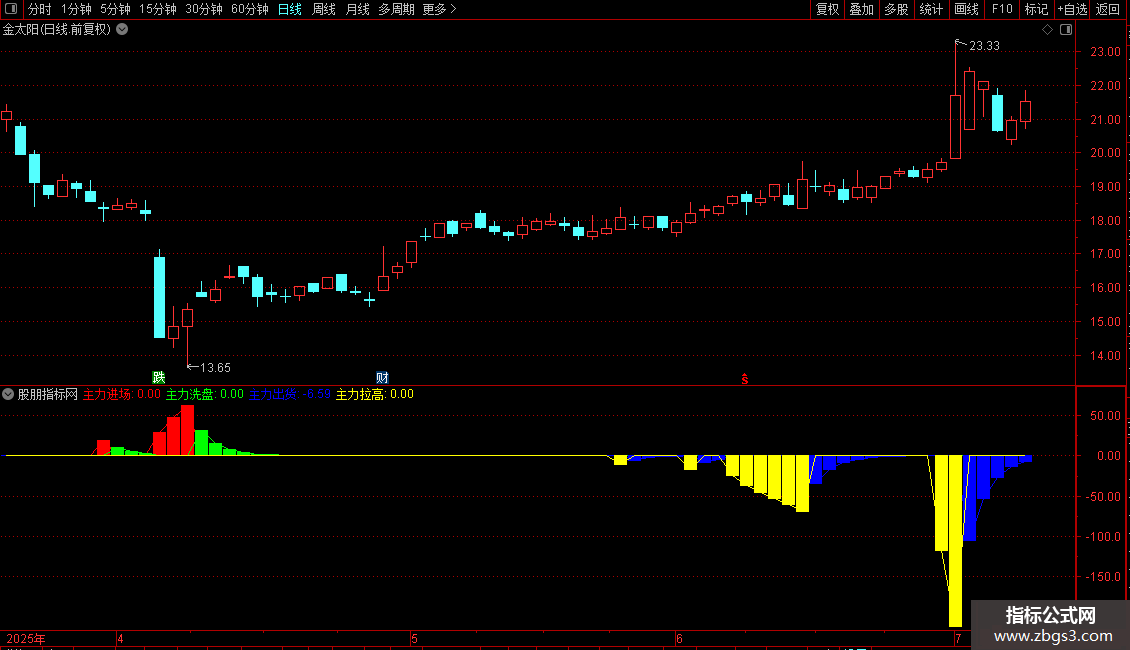Click the 标记 mark button
This screenshot has height=650, width=1130.
tap(1036, 9)
